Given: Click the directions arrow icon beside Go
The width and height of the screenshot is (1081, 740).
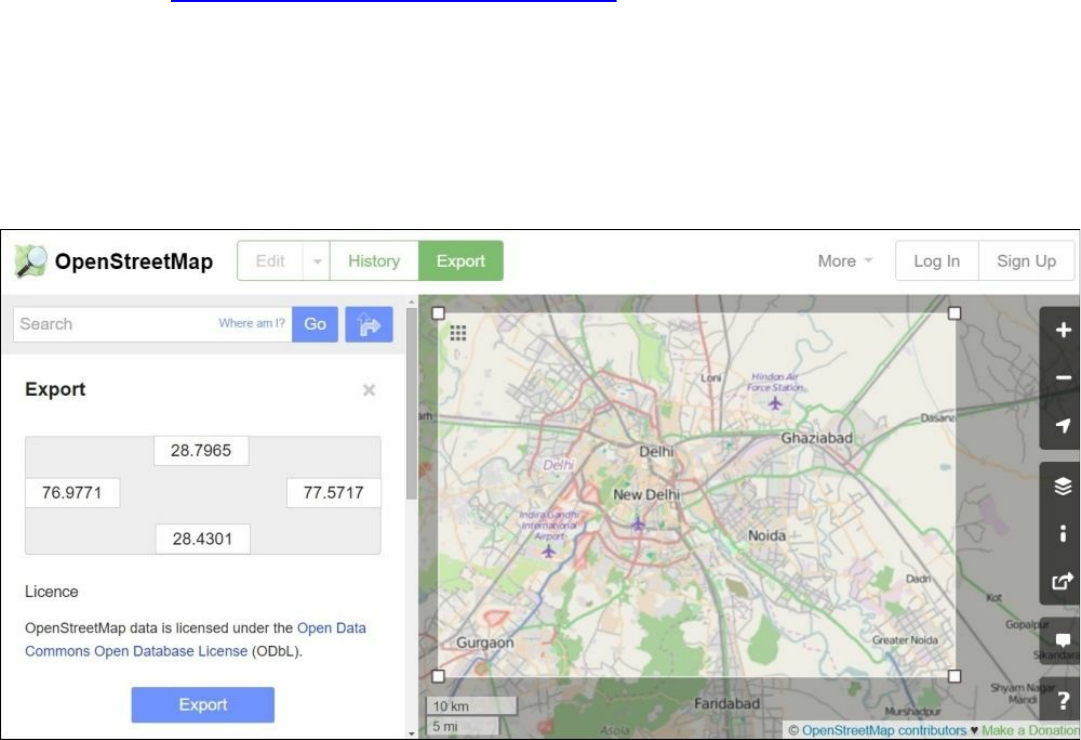Looking at the screenshot, I should (x=369, y=324).
